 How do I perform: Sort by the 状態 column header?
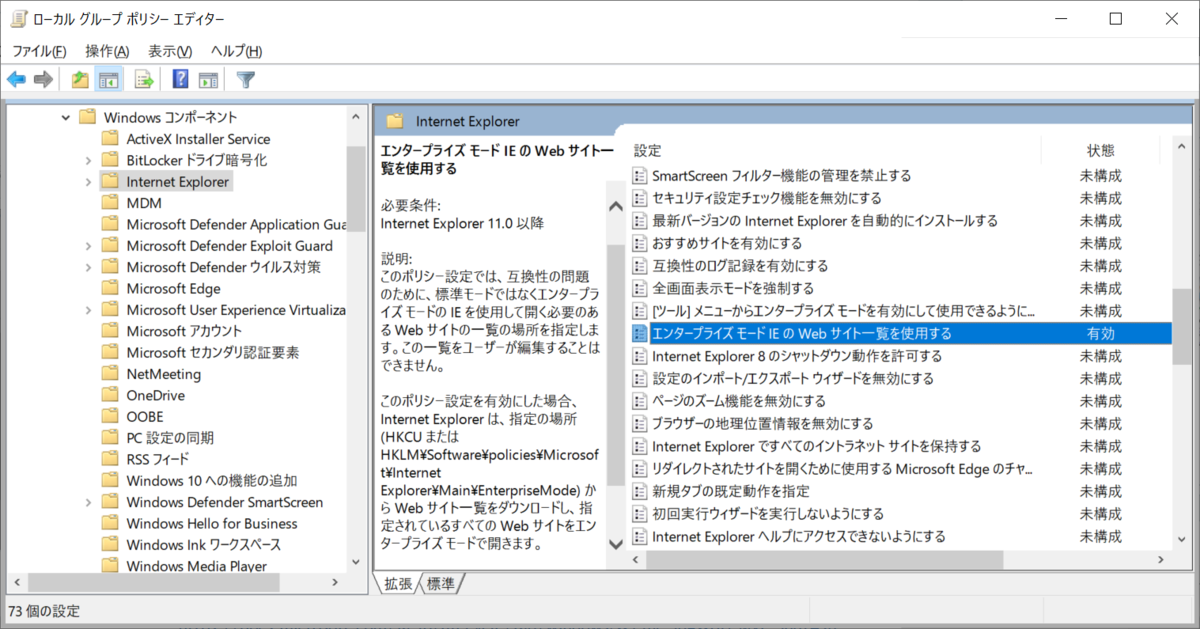click(x=1100, y=150)
